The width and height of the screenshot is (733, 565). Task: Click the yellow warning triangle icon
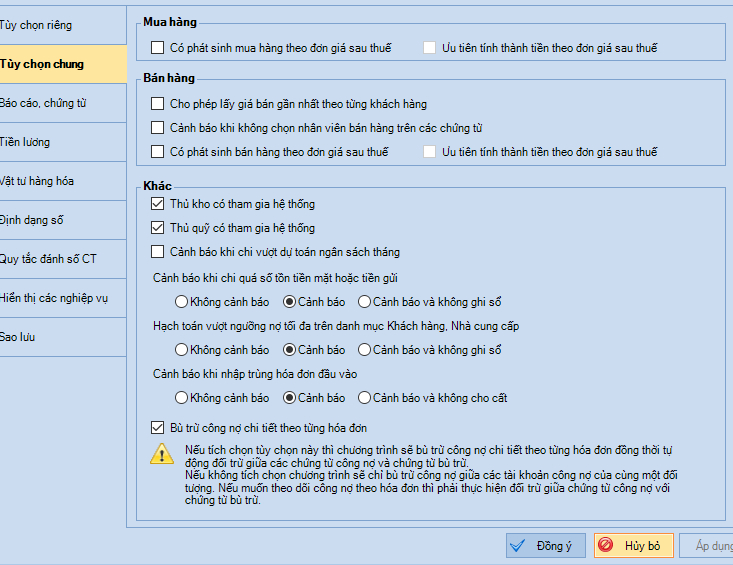point(161,453)
